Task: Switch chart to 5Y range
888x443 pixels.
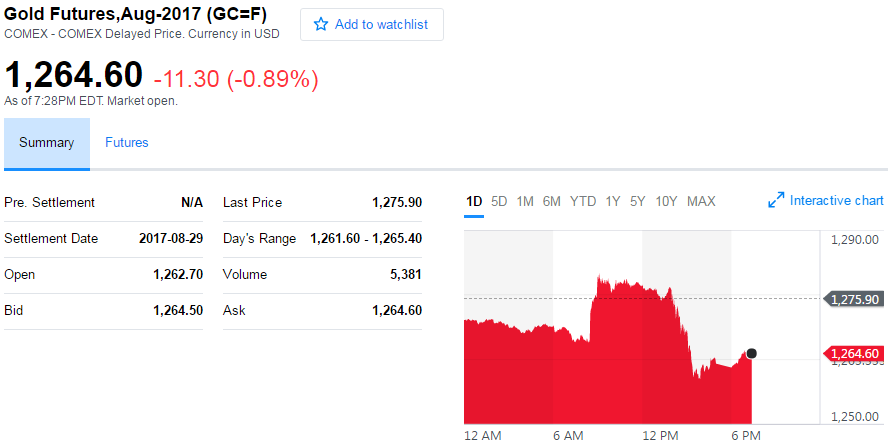Action: click(x=638, y=201)
